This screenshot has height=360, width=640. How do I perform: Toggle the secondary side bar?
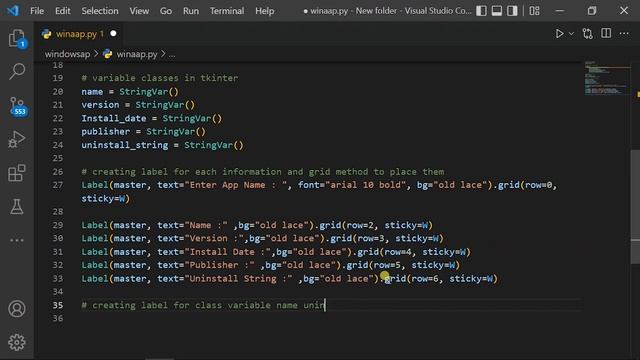point(512,11)
